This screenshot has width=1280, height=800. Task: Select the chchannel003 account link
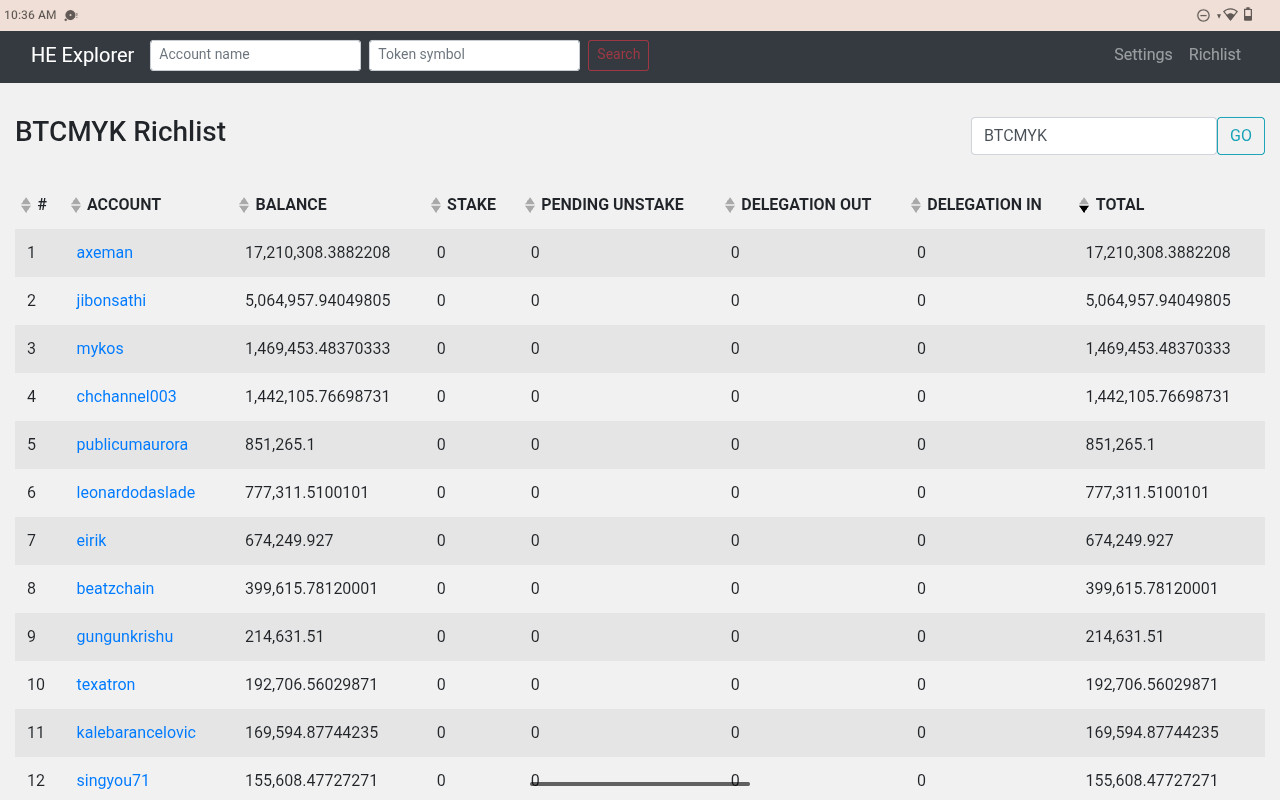(x=126, y=397)
